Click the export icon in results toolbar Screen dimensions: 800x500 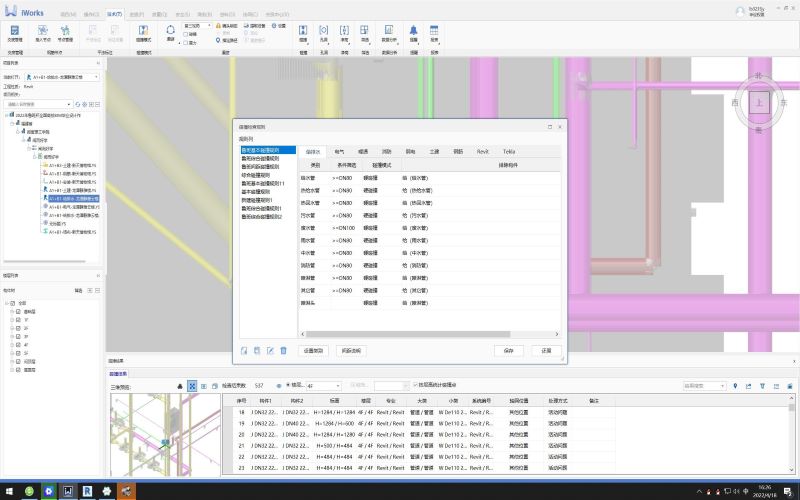tap(748, 386)
